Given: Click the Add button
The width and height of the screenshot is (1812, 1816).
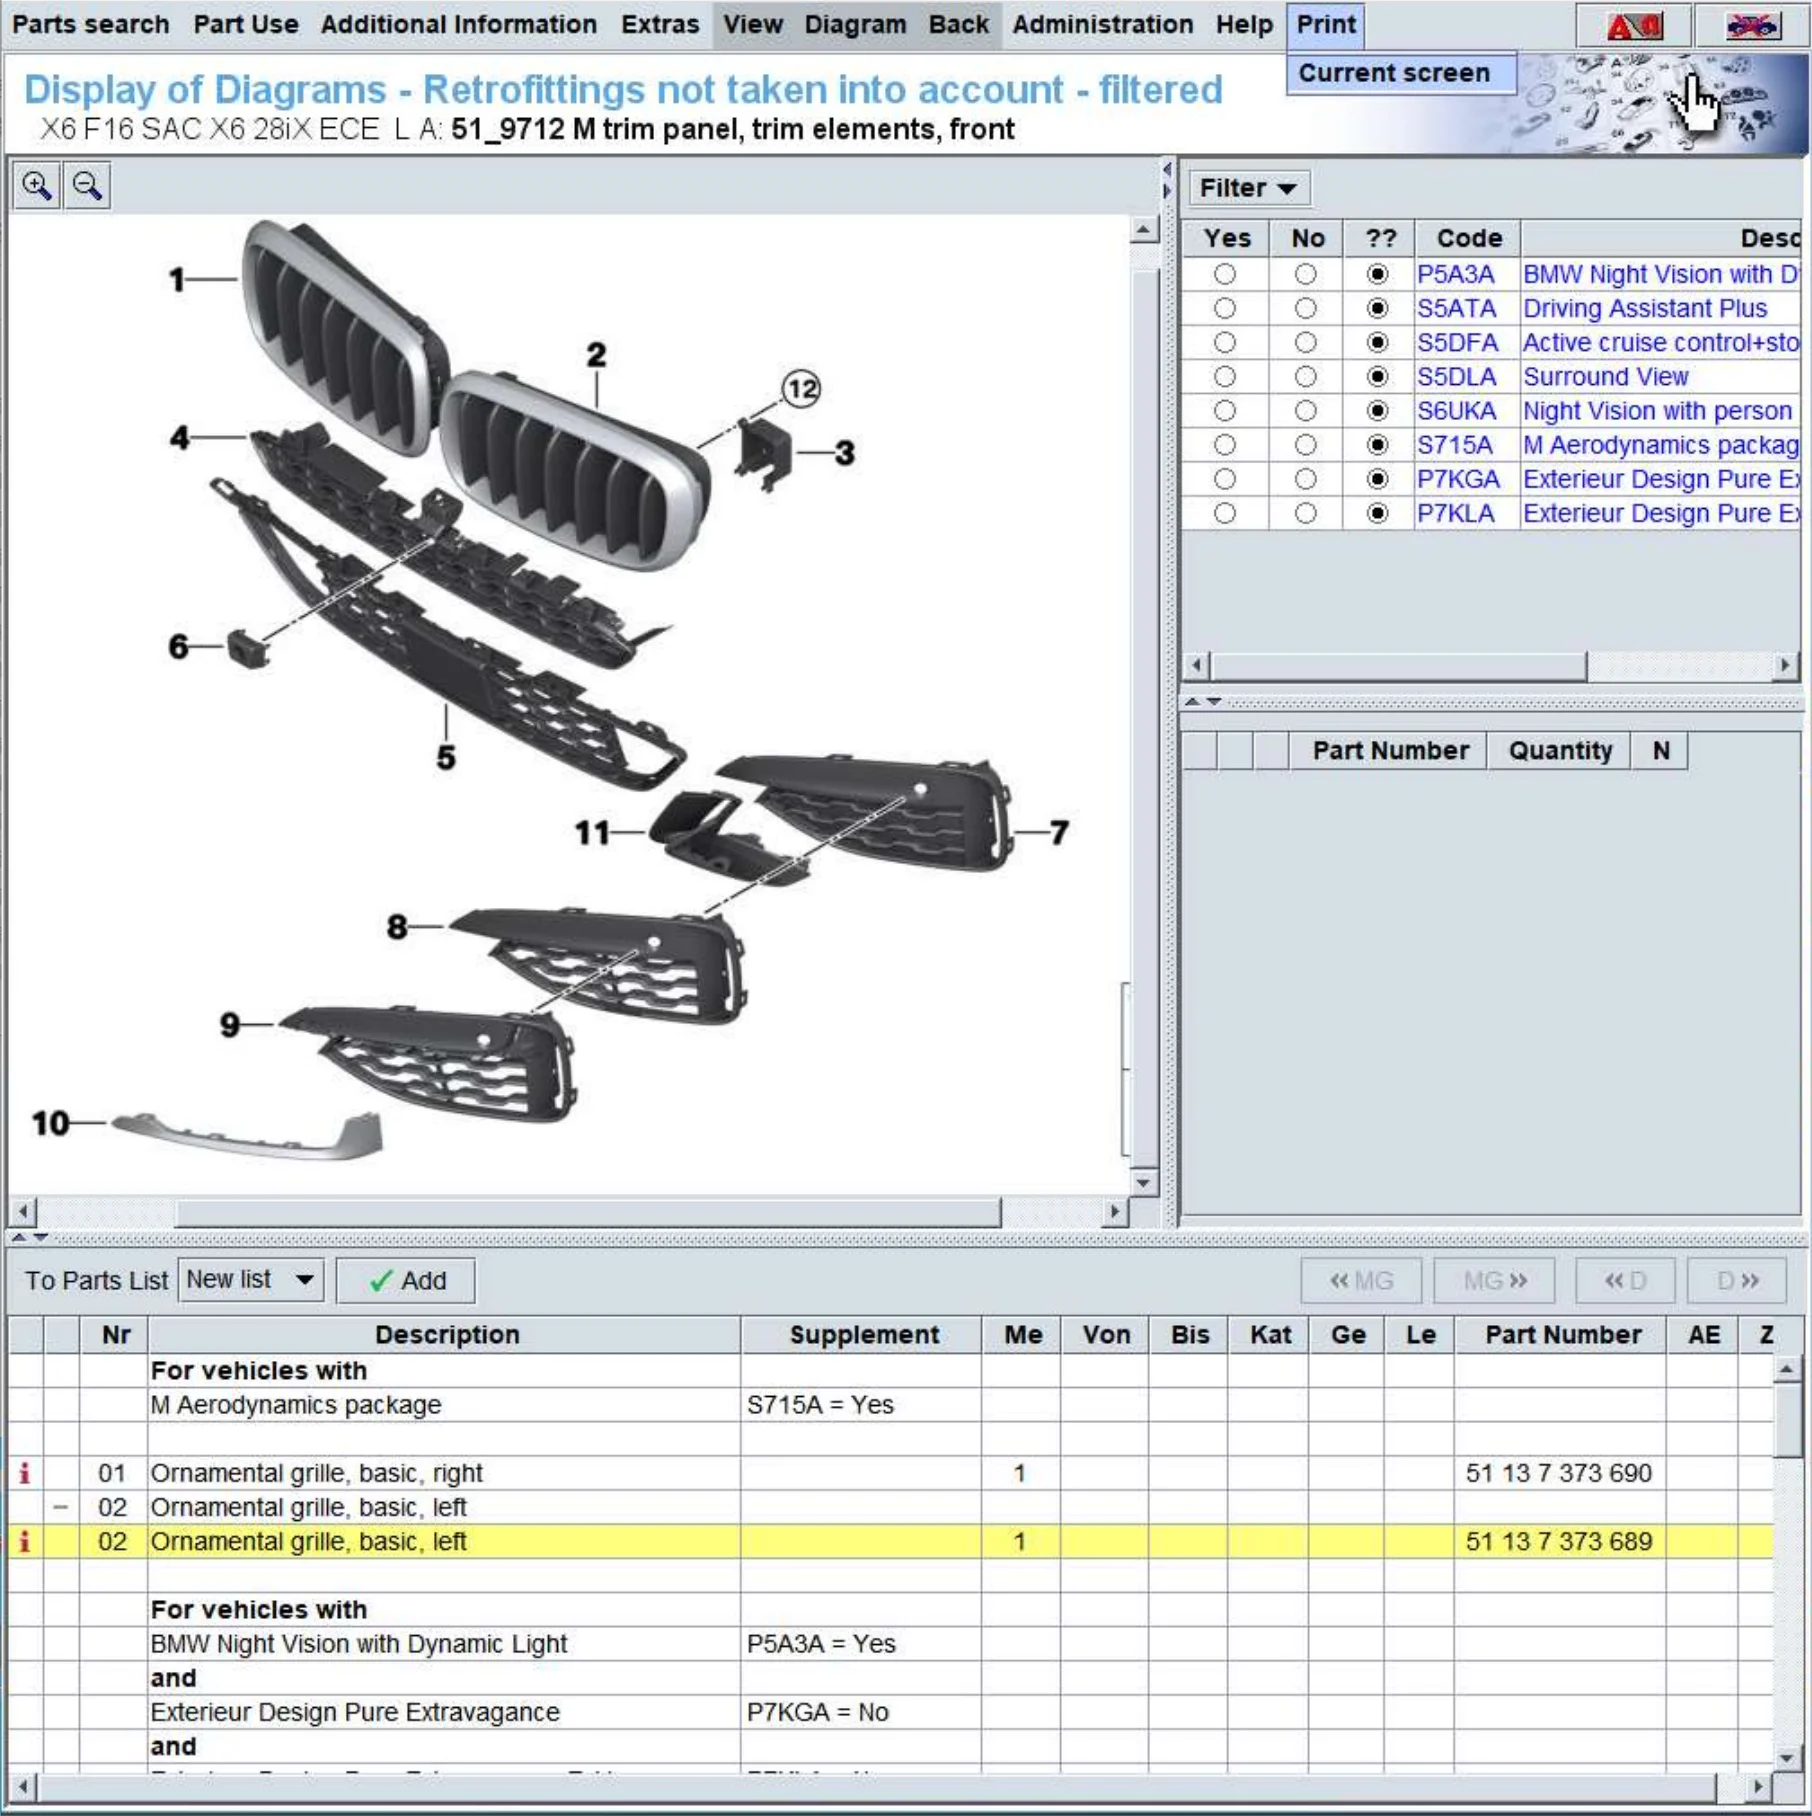Looking at the screenshot, I should [406, 1280].
